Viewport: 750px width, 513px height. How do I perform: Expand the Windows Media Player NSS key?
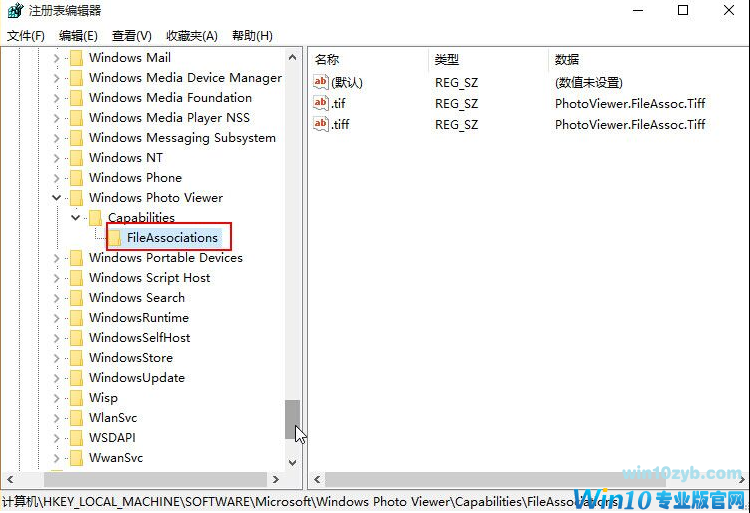[x=56, y=118]
